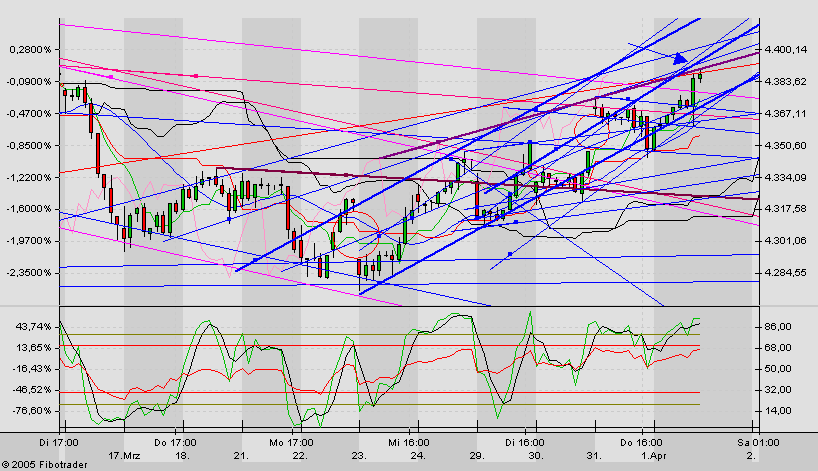Select the 4.301,06 price level label
The image size is (818, 471).
pos(785,241)
